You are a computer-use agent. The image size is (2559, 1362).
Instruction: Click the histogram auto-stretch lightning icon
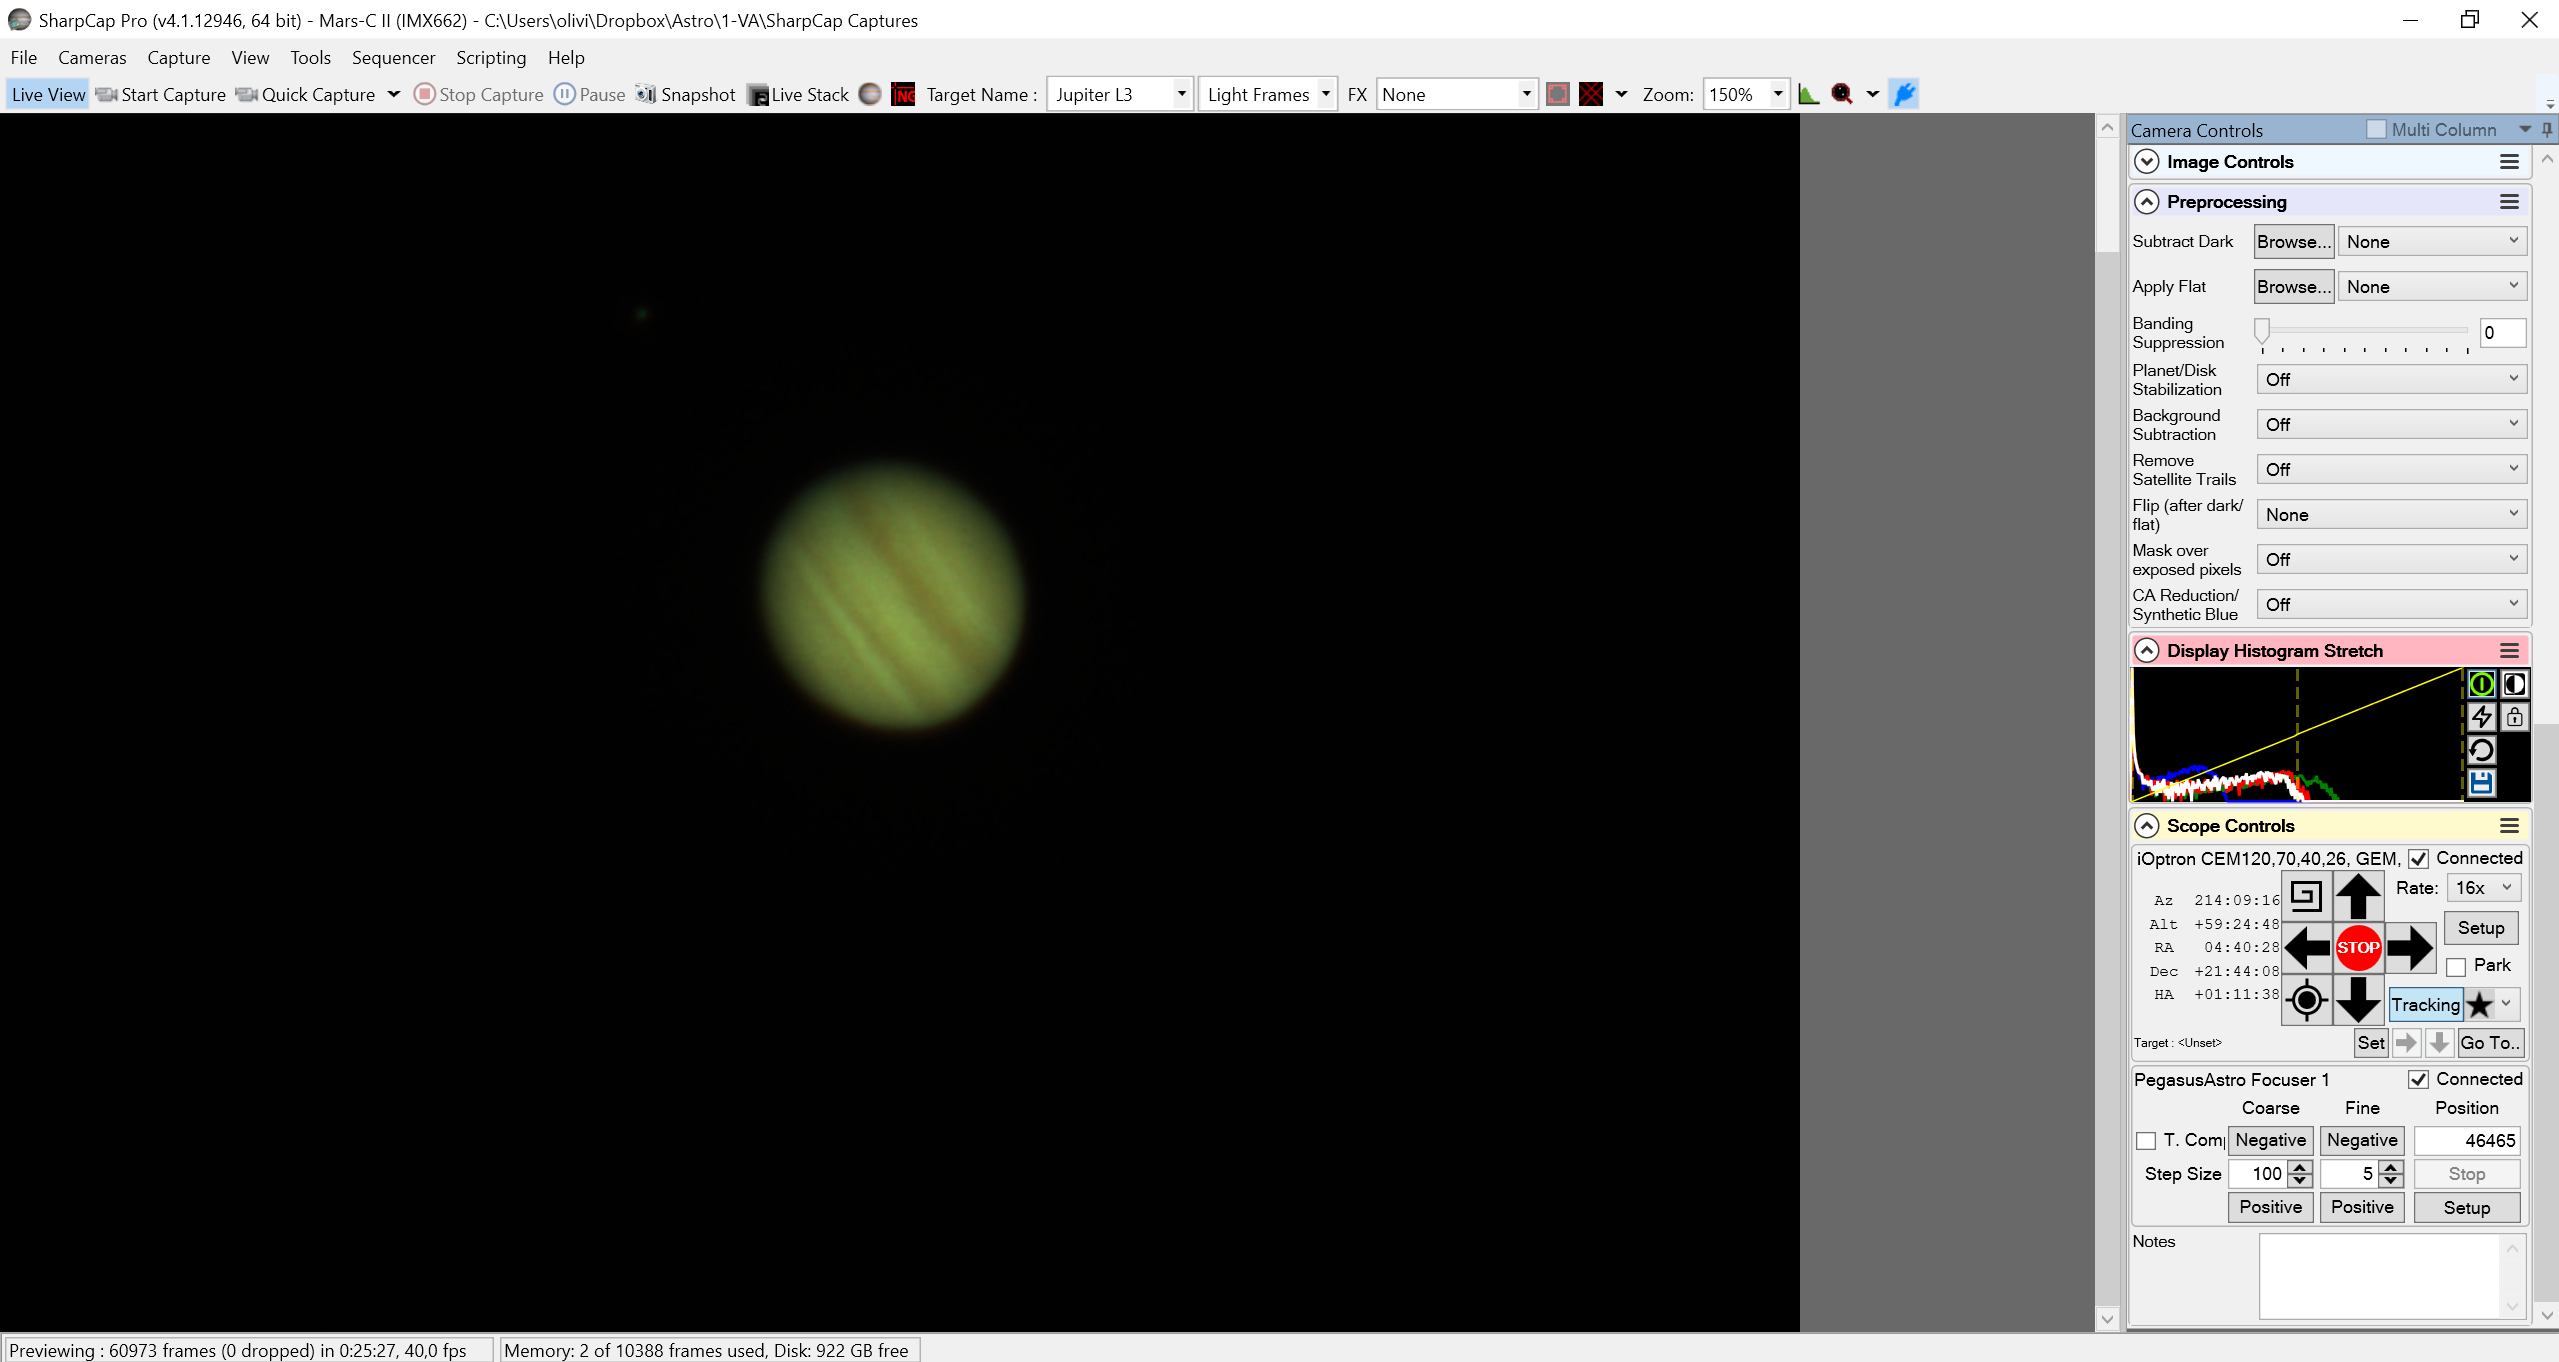pyautogui.click(x=2481, y=716)
